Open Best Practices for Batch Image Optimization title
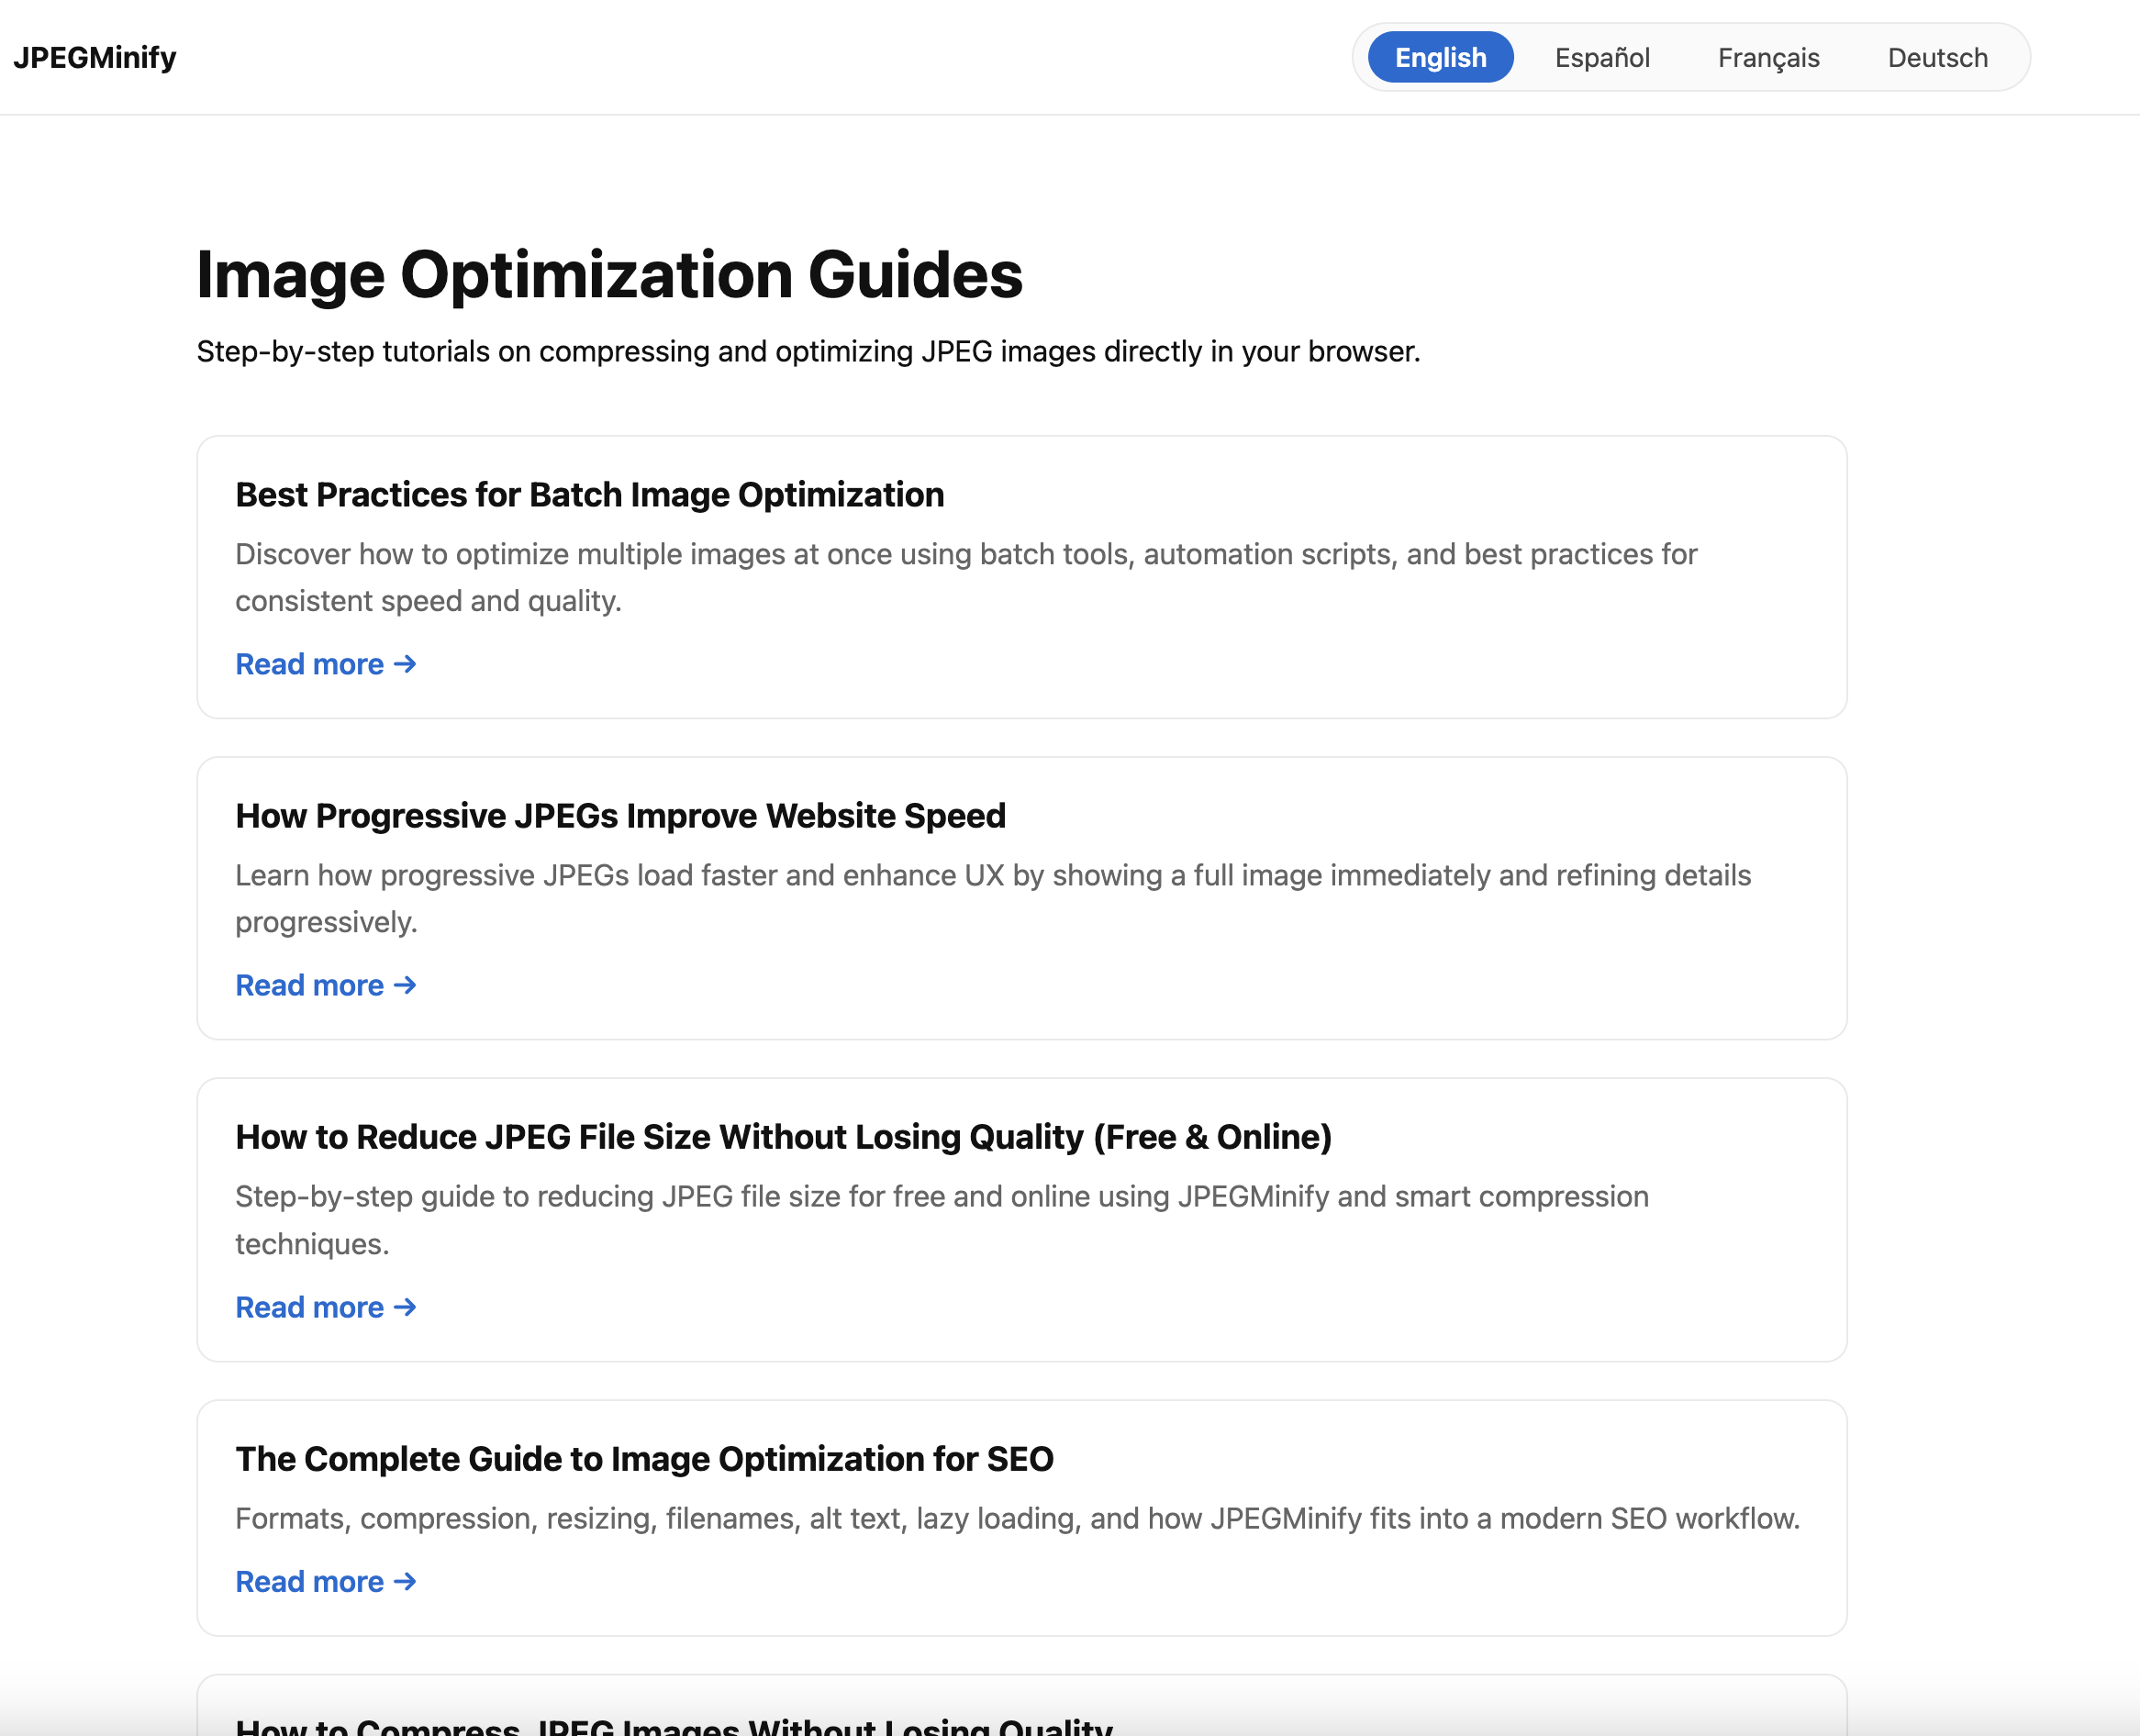 [589, 495]
